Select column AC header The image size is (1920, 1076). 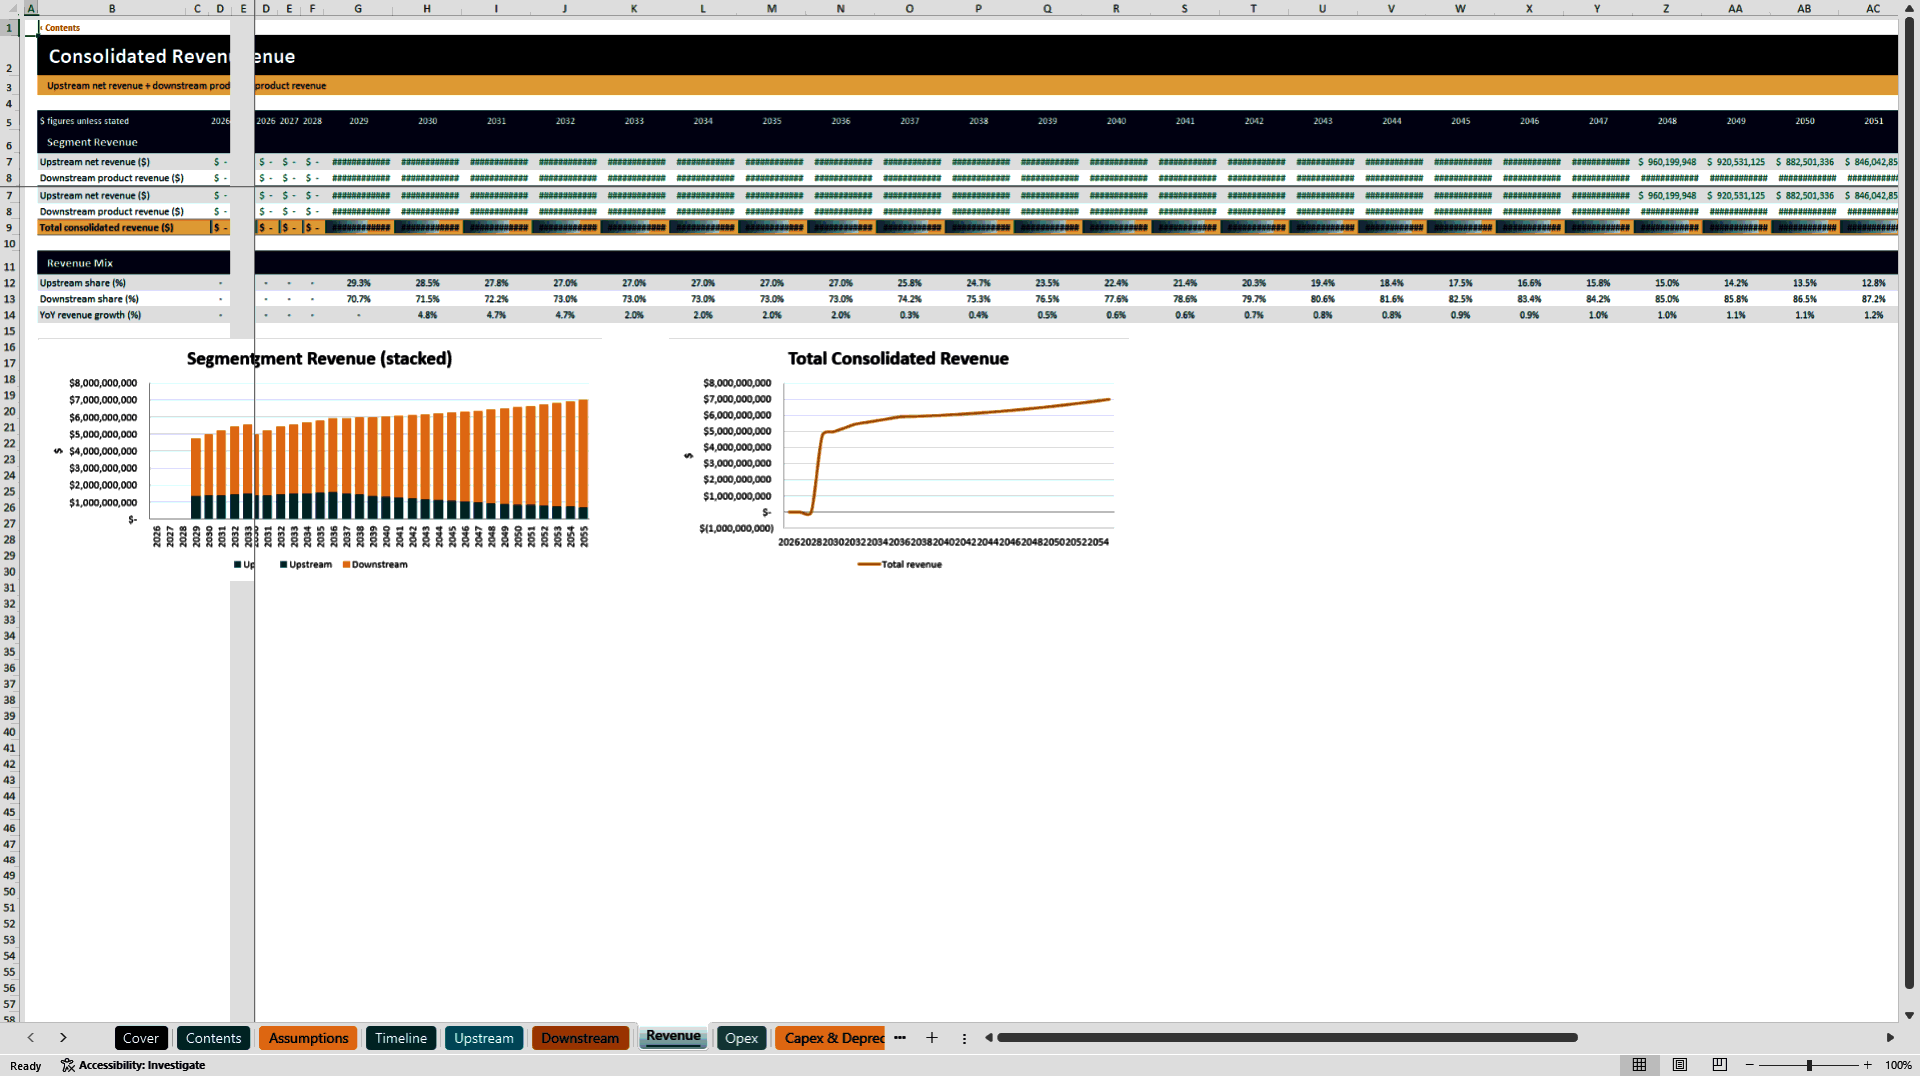click(x=1873, y=8)
